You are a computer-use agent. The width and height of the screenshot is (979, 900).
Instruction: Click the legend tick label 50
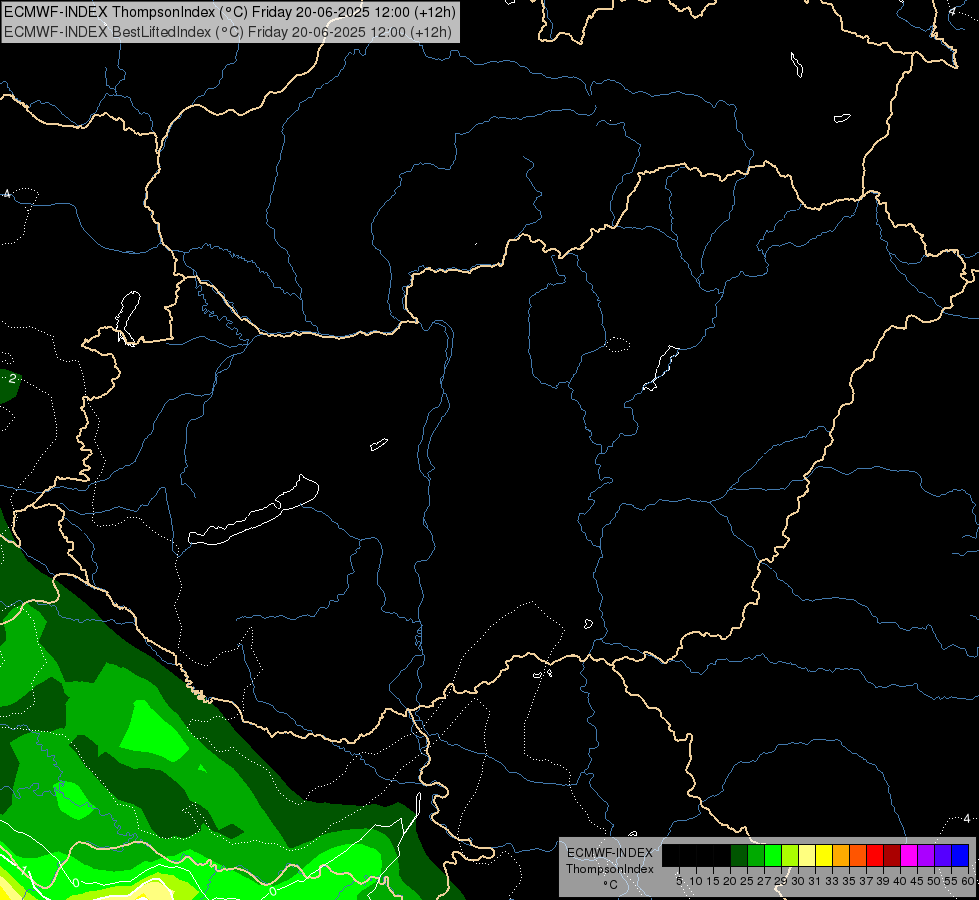click(x=934, y=881)
